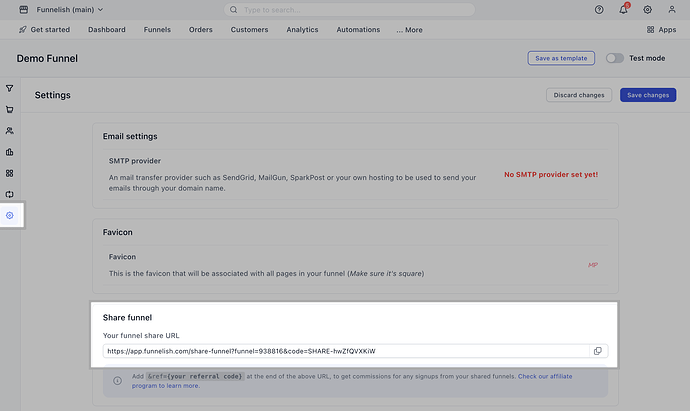Click the shopping cart sidebar icon
This screenshot has height=411, width=690.
pyautogui.click(x=9, y=110)
